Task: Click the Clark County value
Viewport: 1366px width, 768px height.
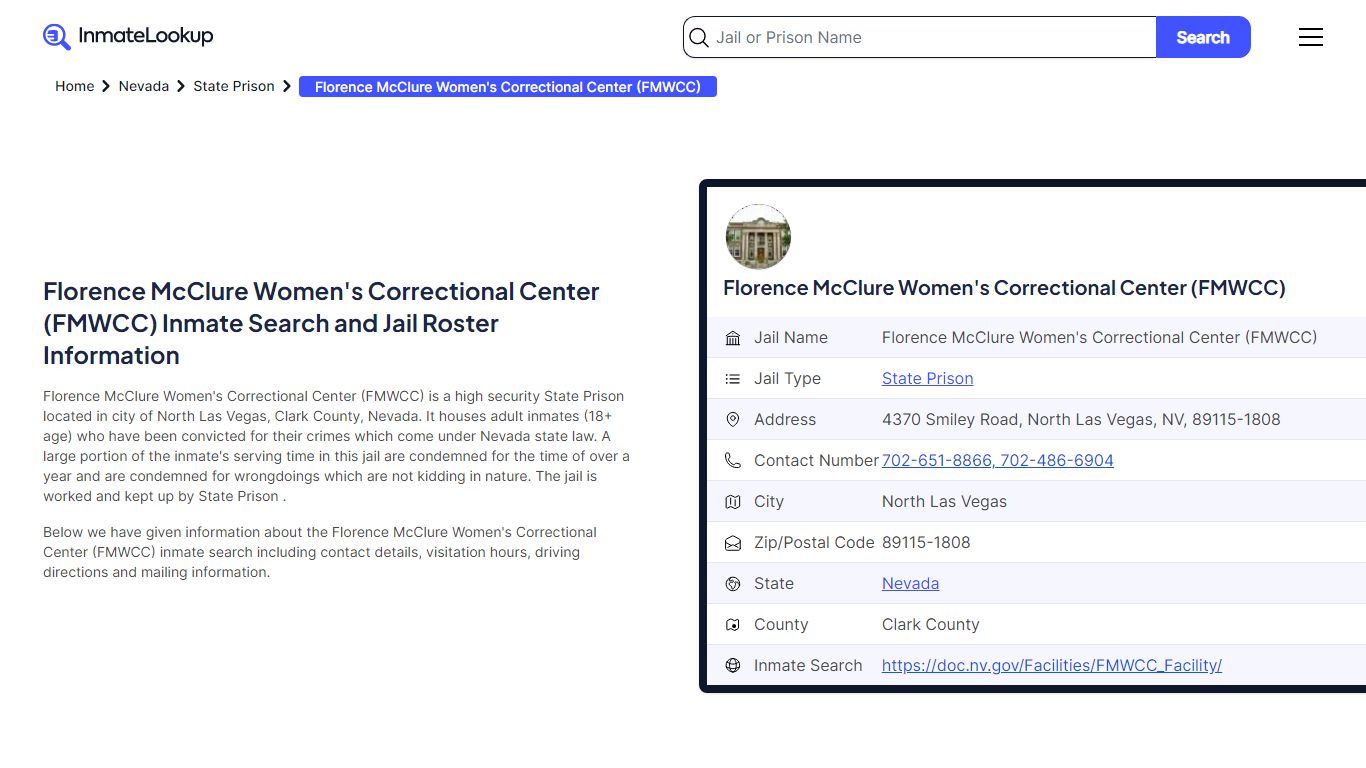Action: tap(930, 624)
